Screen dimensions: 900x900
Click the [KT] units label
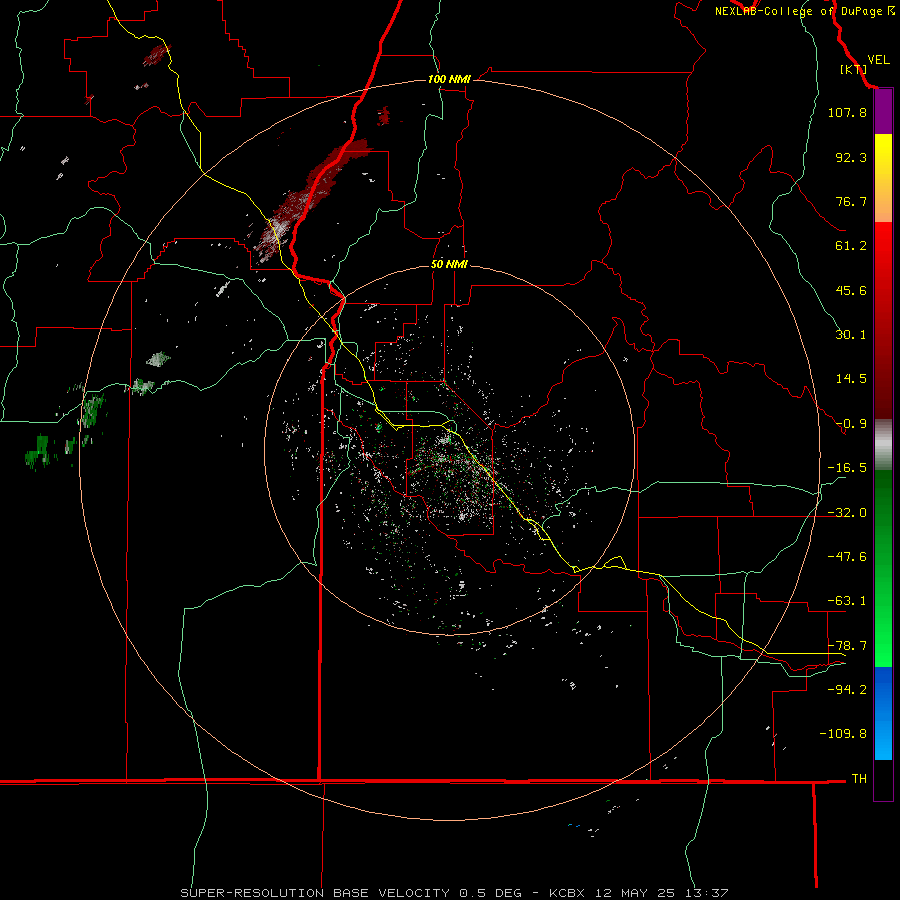click(x=853, y=69)
